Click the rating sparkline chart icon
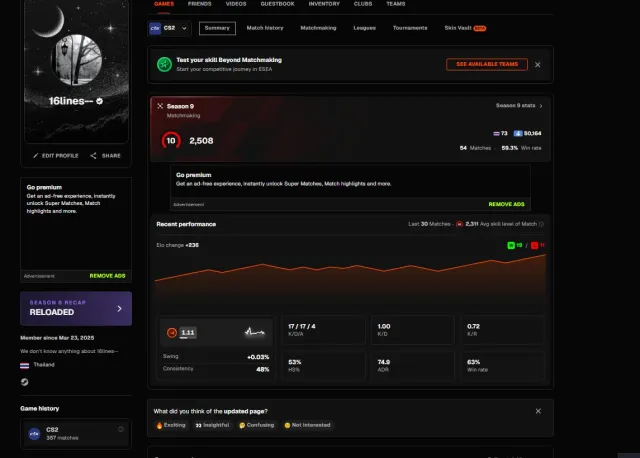640x458 pixels. 255,332
